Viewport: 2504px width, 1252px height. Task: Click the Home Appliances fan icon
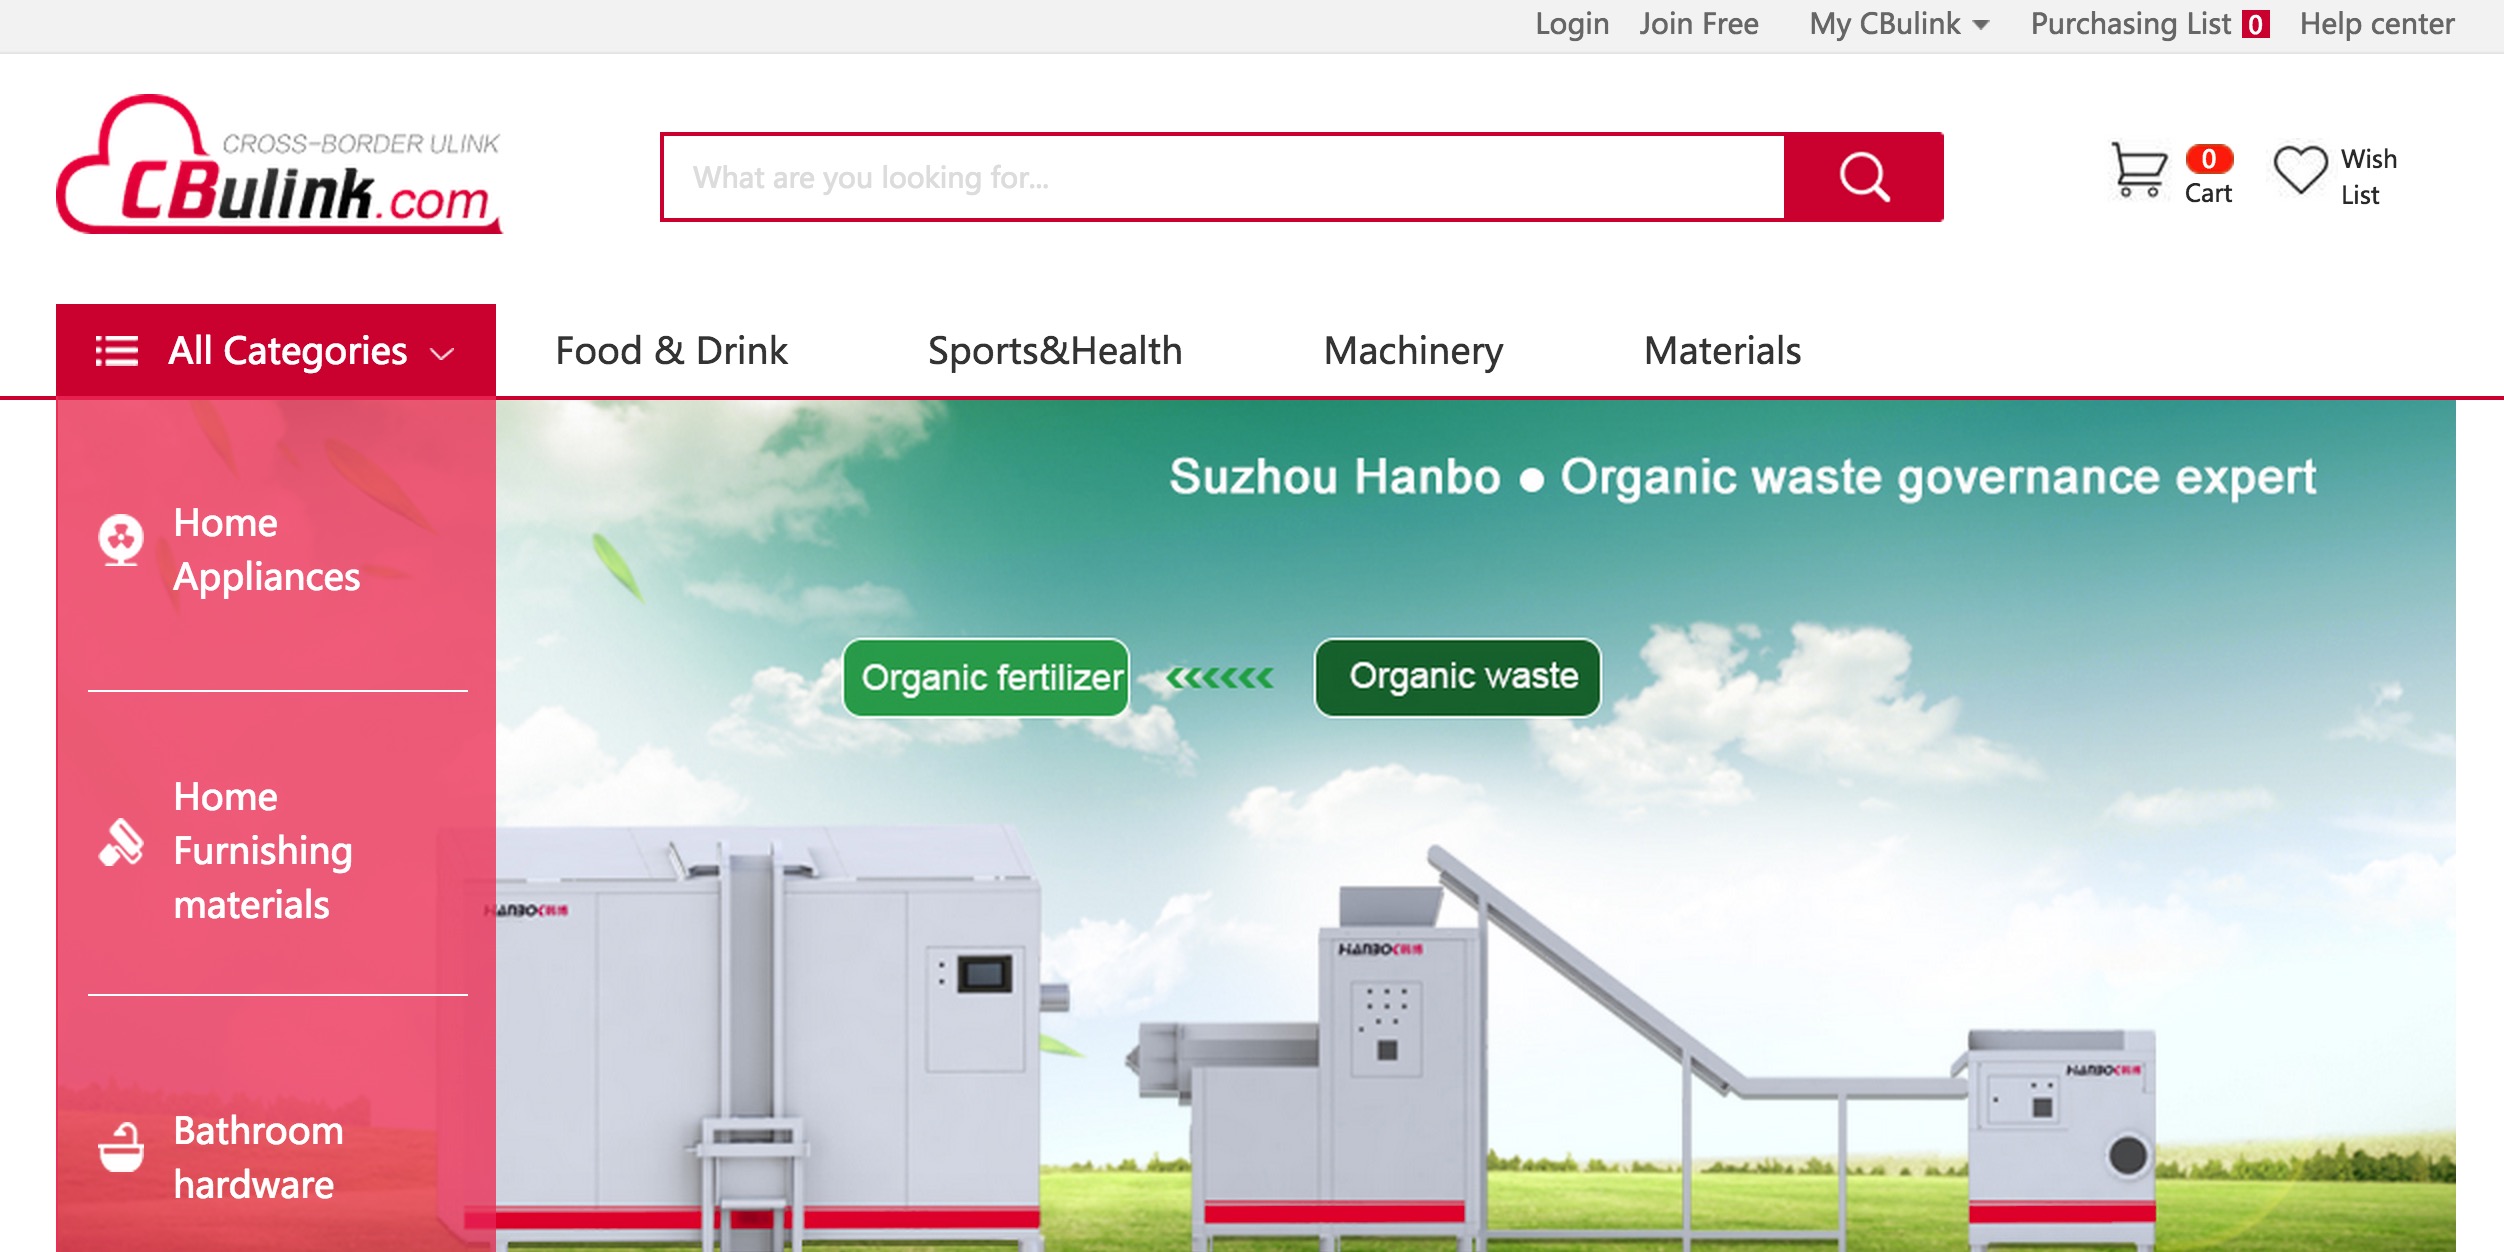[121, 540]
